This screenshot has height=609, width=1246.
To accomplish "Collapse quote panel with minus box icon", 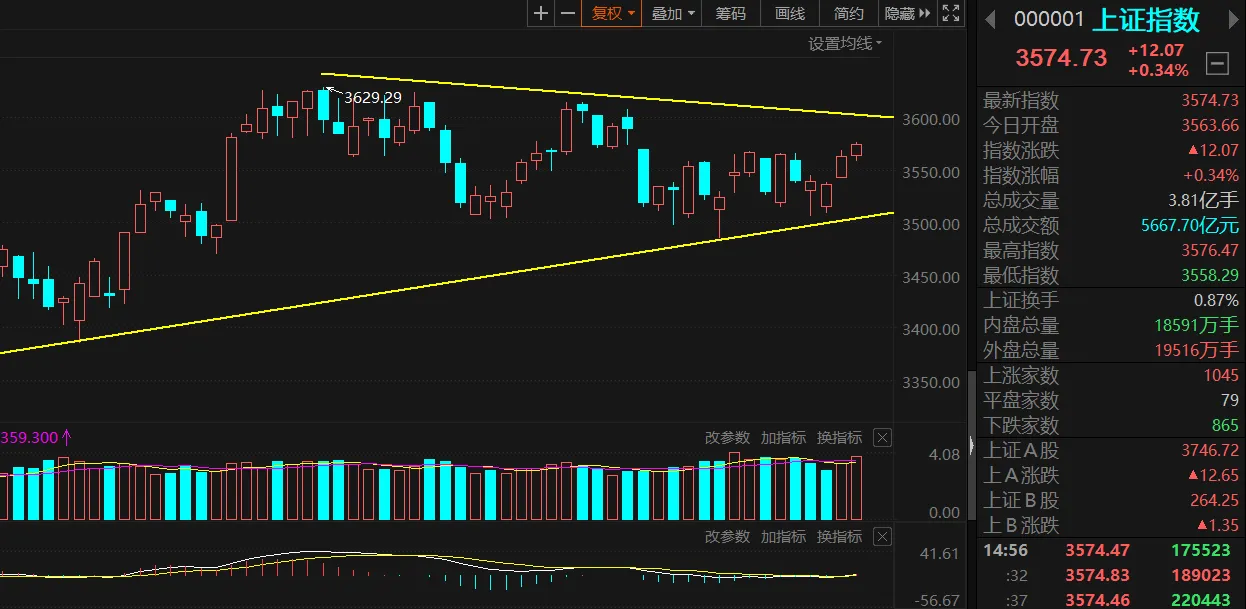I will coord(1218,64).
